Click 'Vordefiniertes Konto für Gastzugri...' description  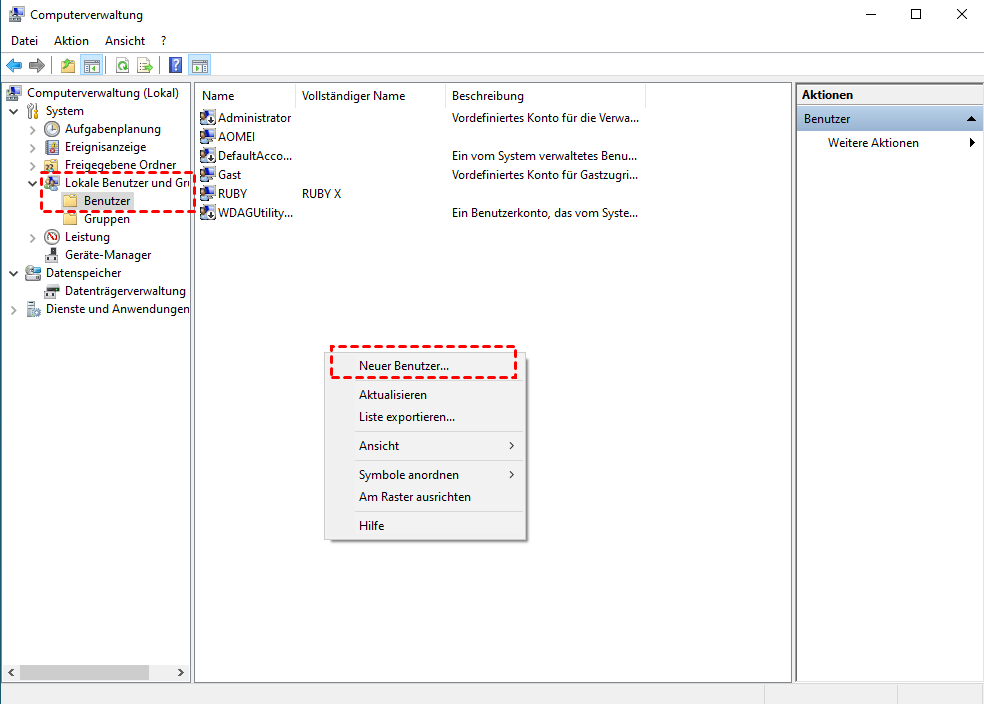pyautogui.click(x=545, y=174)
